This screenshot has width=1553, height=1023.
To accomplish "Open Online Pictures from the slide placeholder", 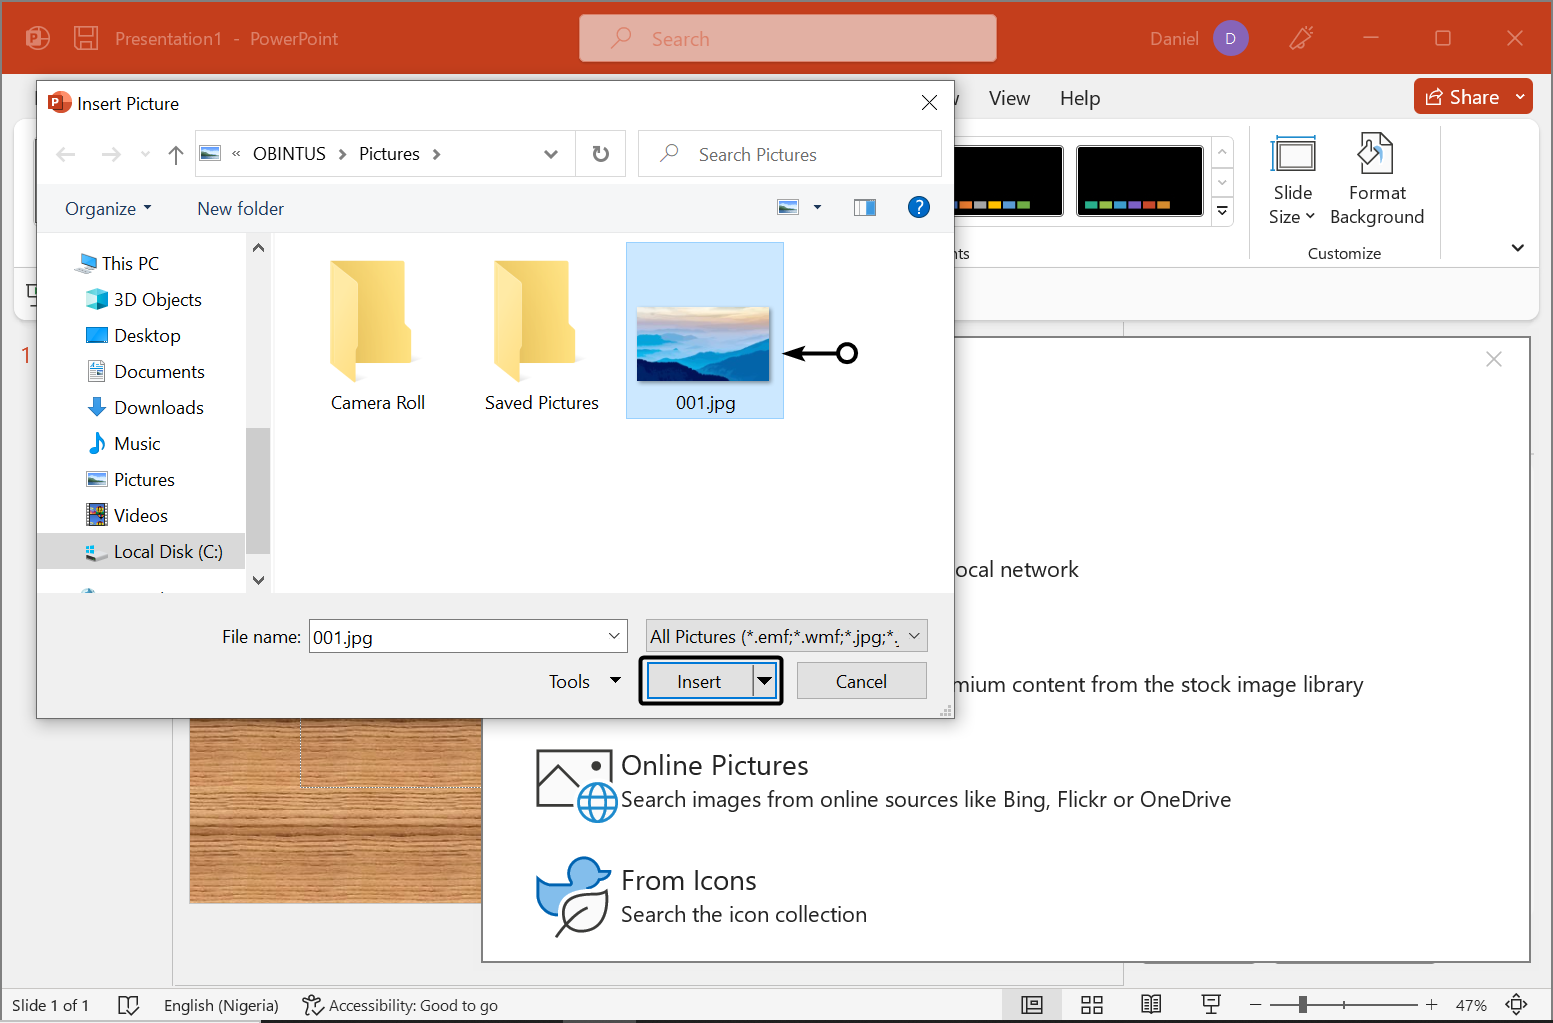I will (x=715, y=765).
